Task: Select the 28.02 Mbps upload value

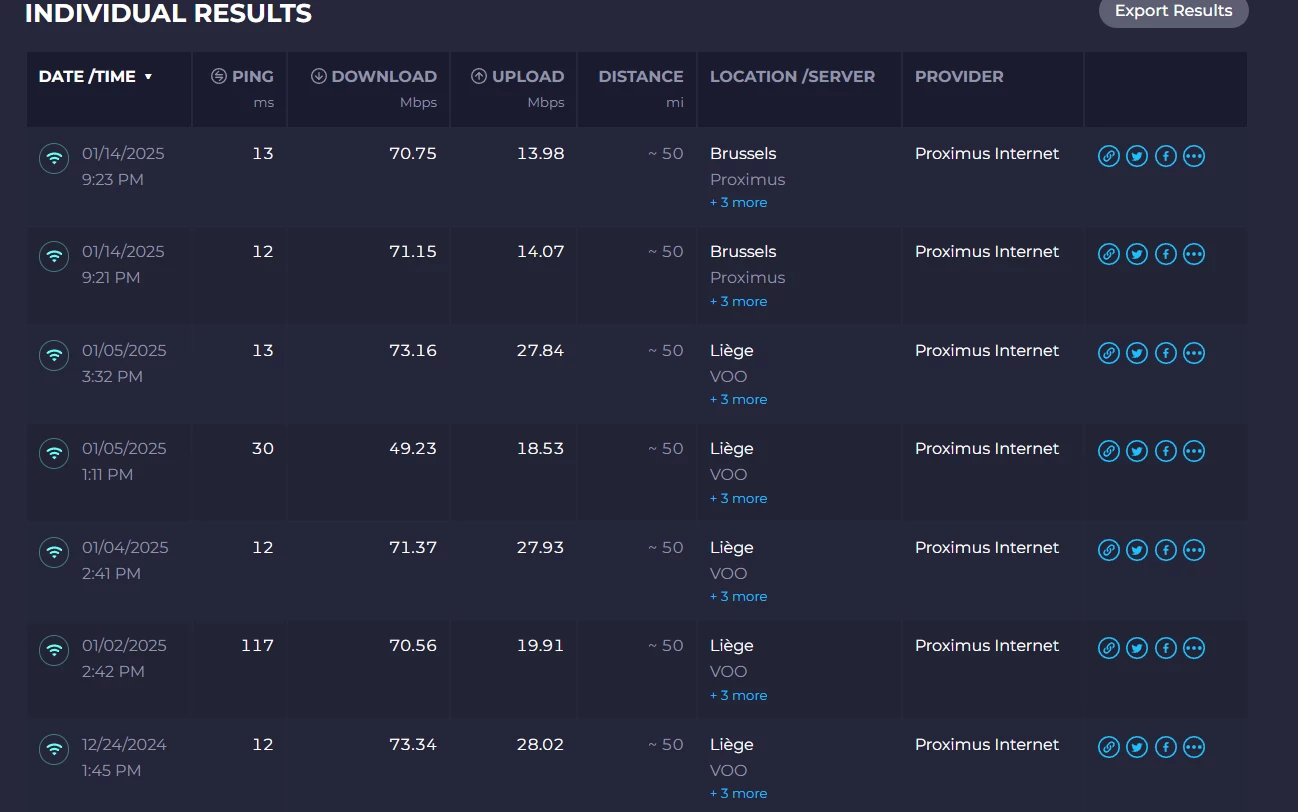Action: (540, 744)
